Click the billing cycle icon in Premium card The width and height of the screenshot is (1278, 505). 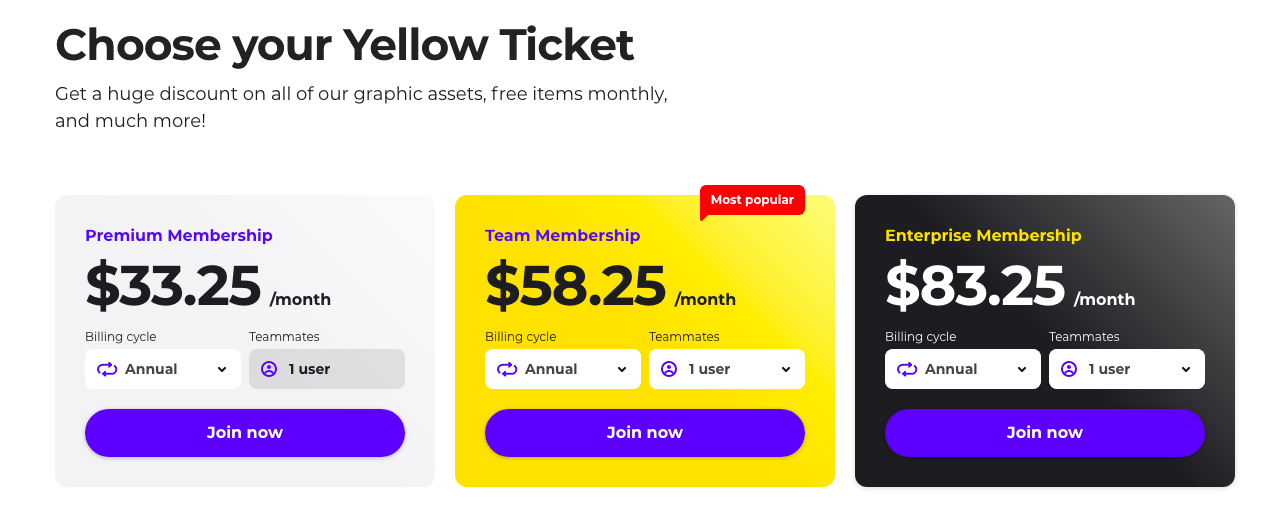107,369
